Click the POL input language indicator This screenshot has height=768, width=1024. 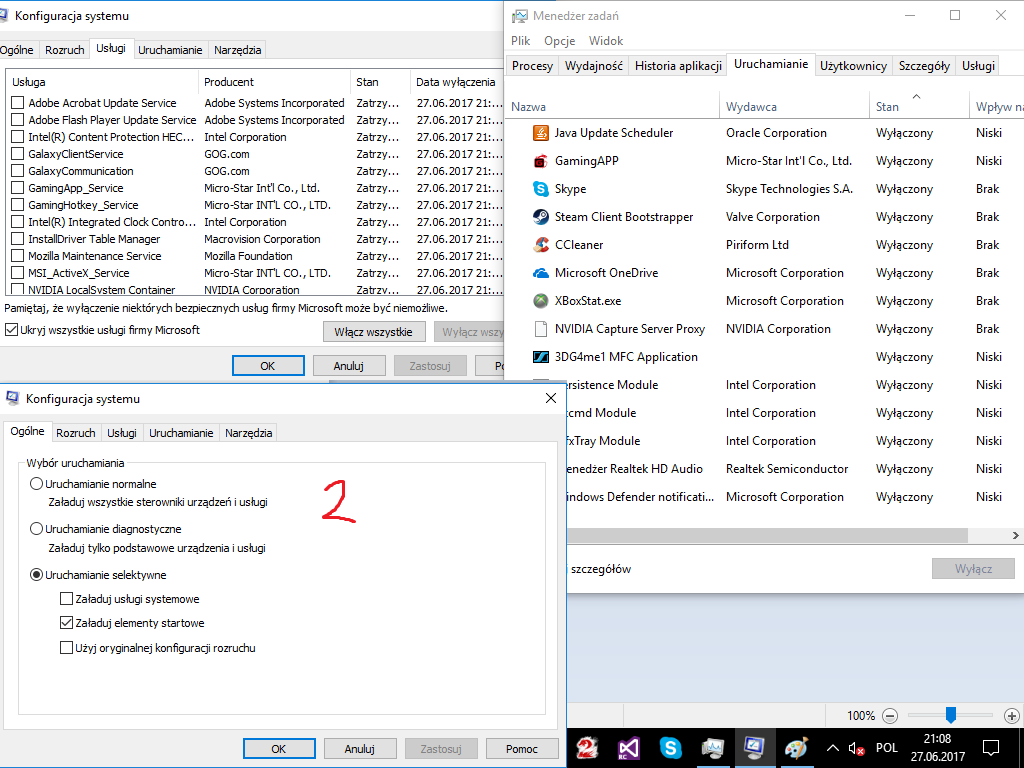pos(886,748)
